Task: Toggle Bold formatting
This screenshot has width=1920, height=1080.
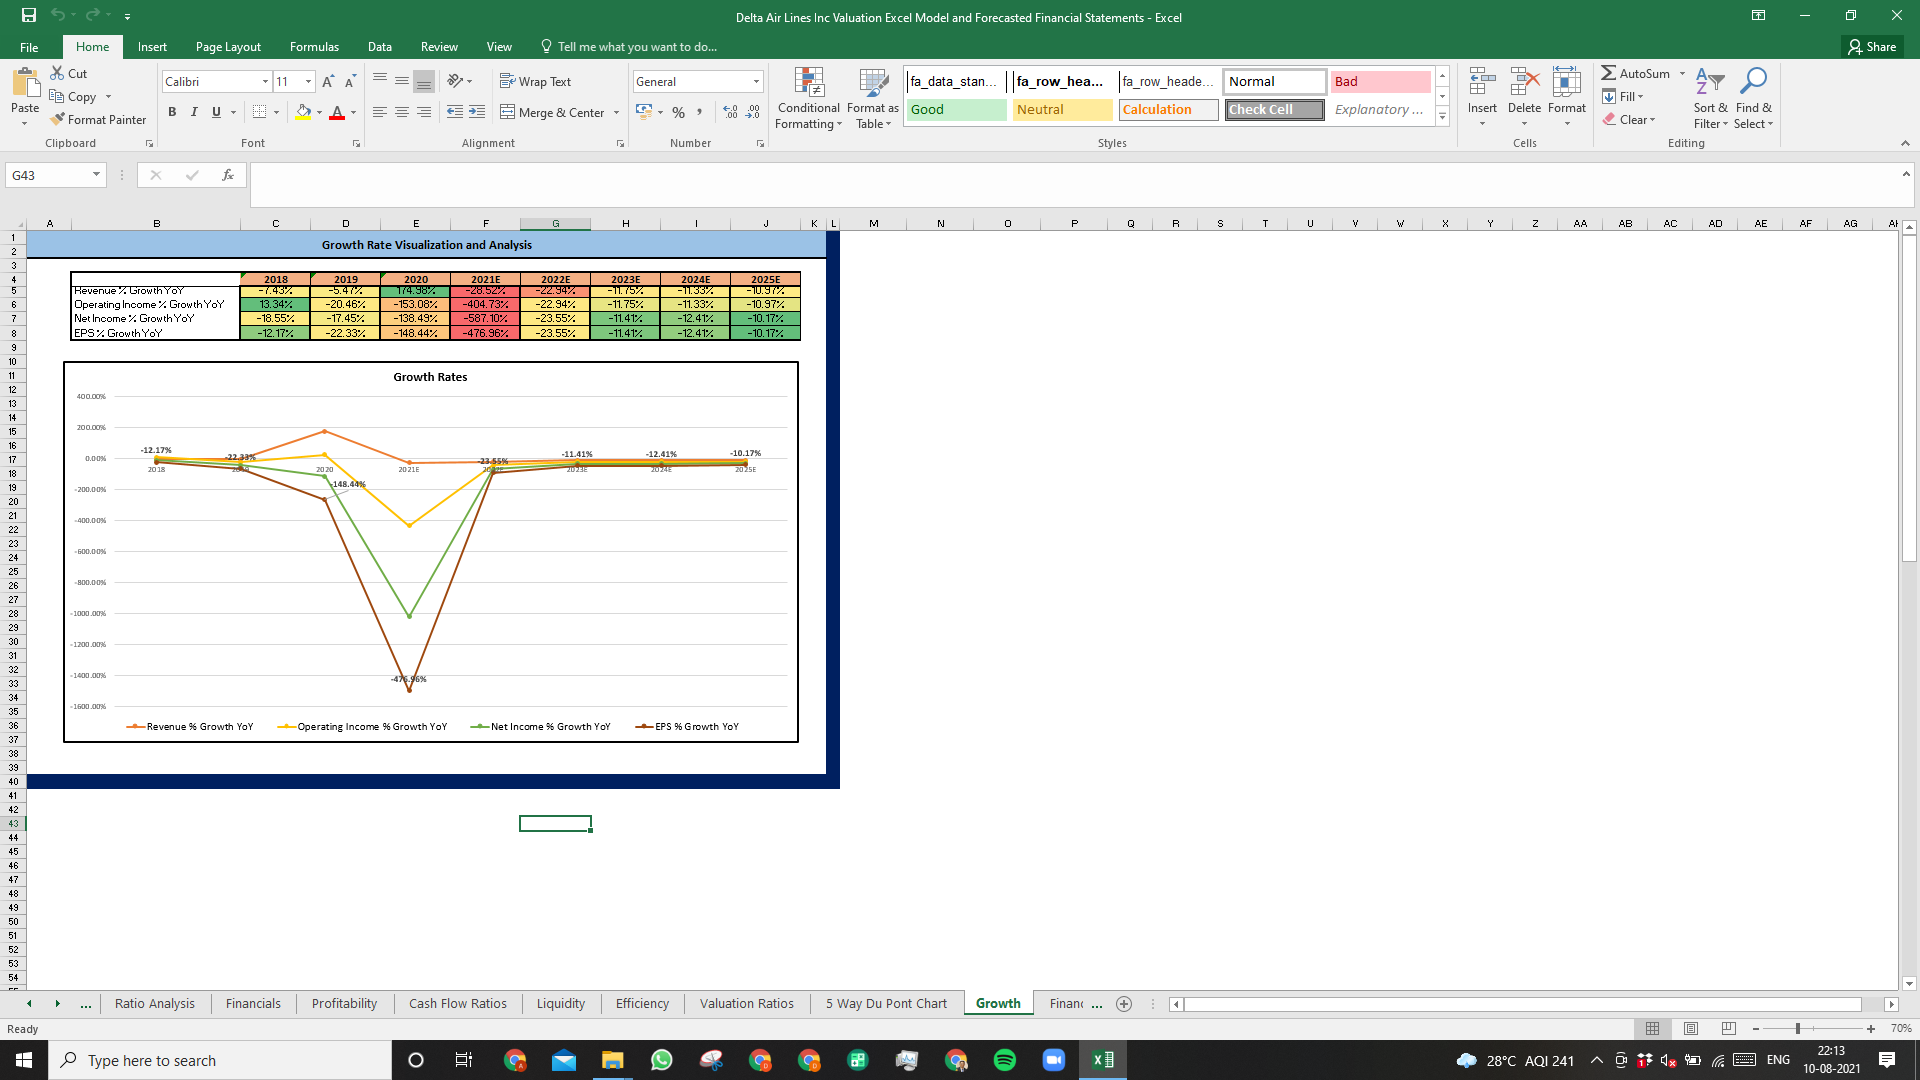Action: (172, 112)
